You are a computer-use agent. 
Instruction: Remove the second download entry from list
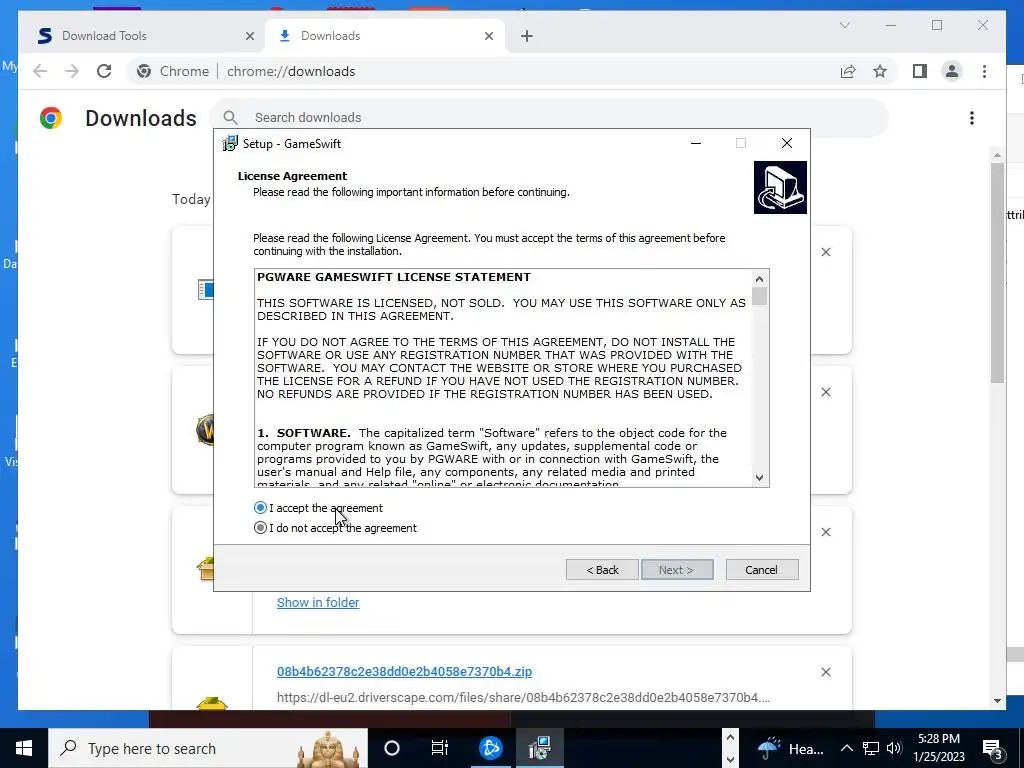click(x=825, y=392)
